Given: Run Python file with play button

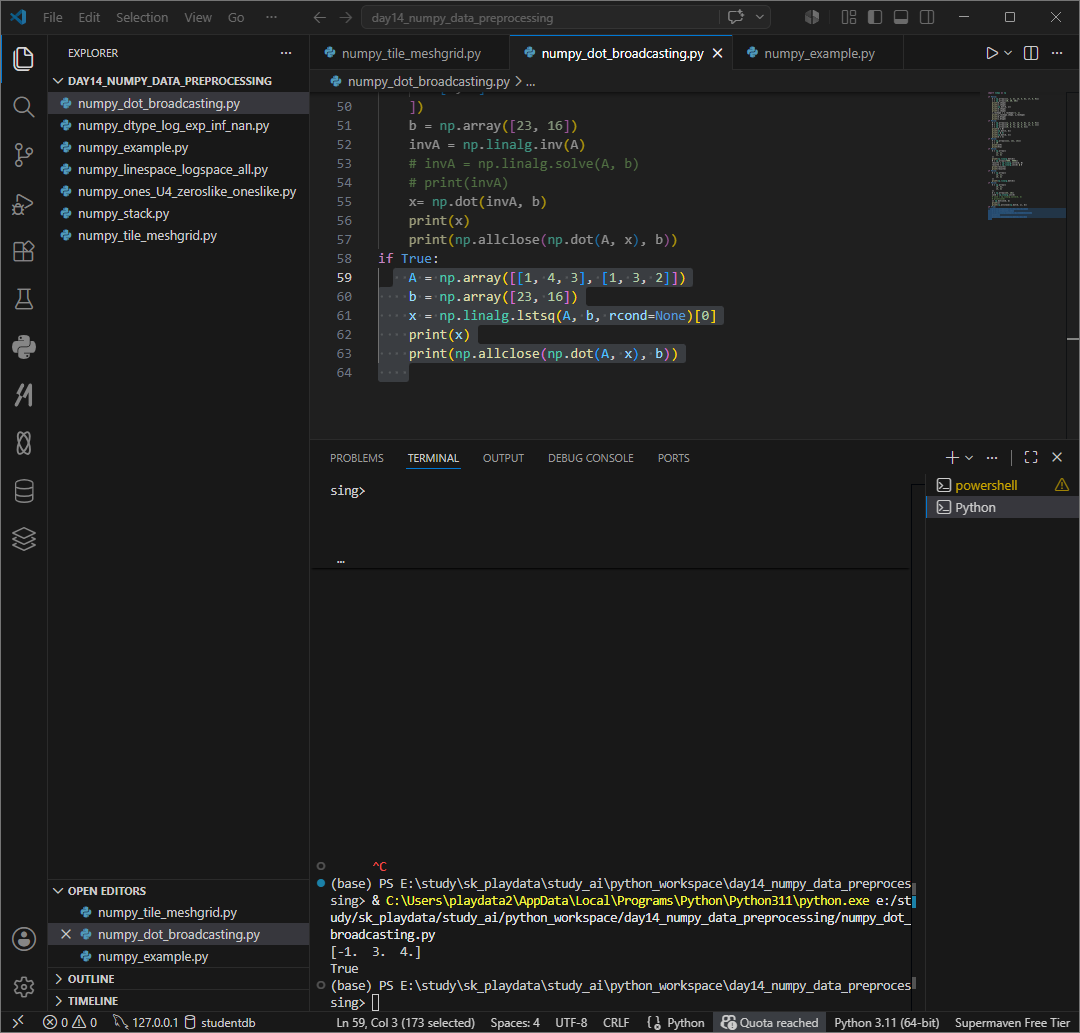Looking at the screenshot, I should point(991,53).
